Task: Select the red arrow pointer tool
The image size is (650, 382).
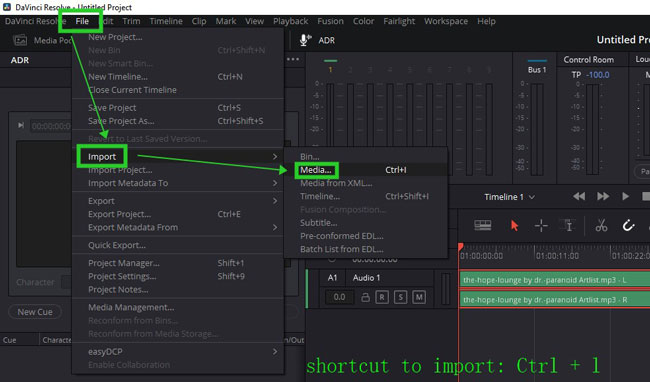Action: point(514,225)
